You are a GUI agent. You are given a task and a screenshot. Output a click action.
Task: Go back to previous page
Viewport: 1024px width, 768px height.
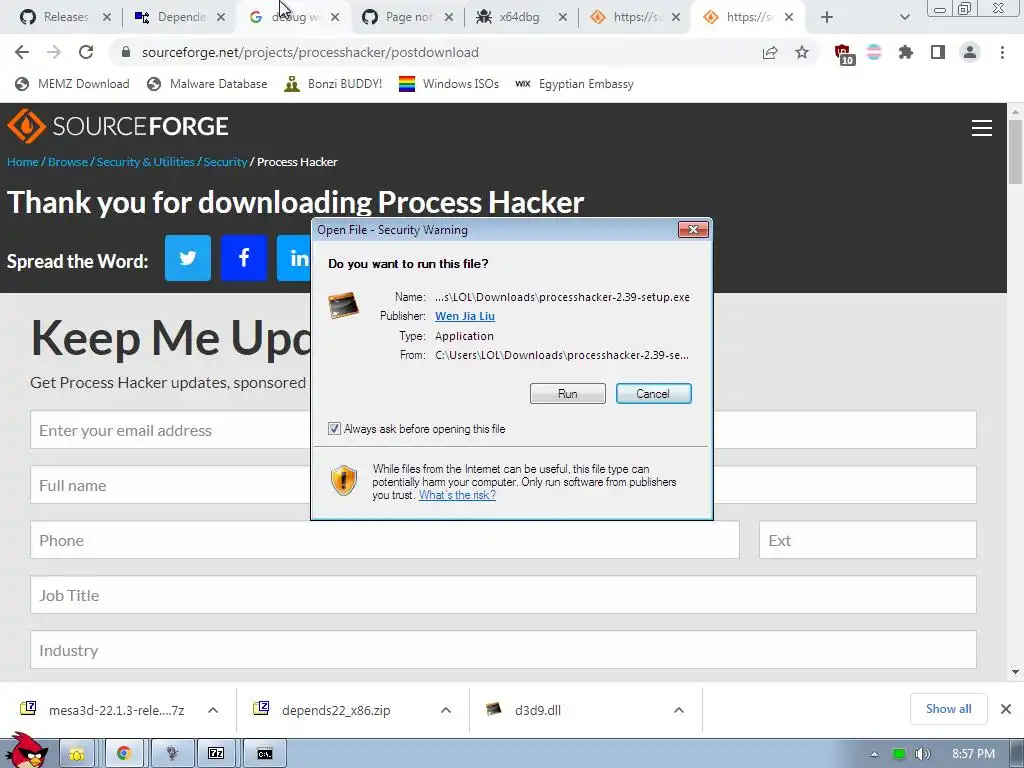click(x=22, y=52)
